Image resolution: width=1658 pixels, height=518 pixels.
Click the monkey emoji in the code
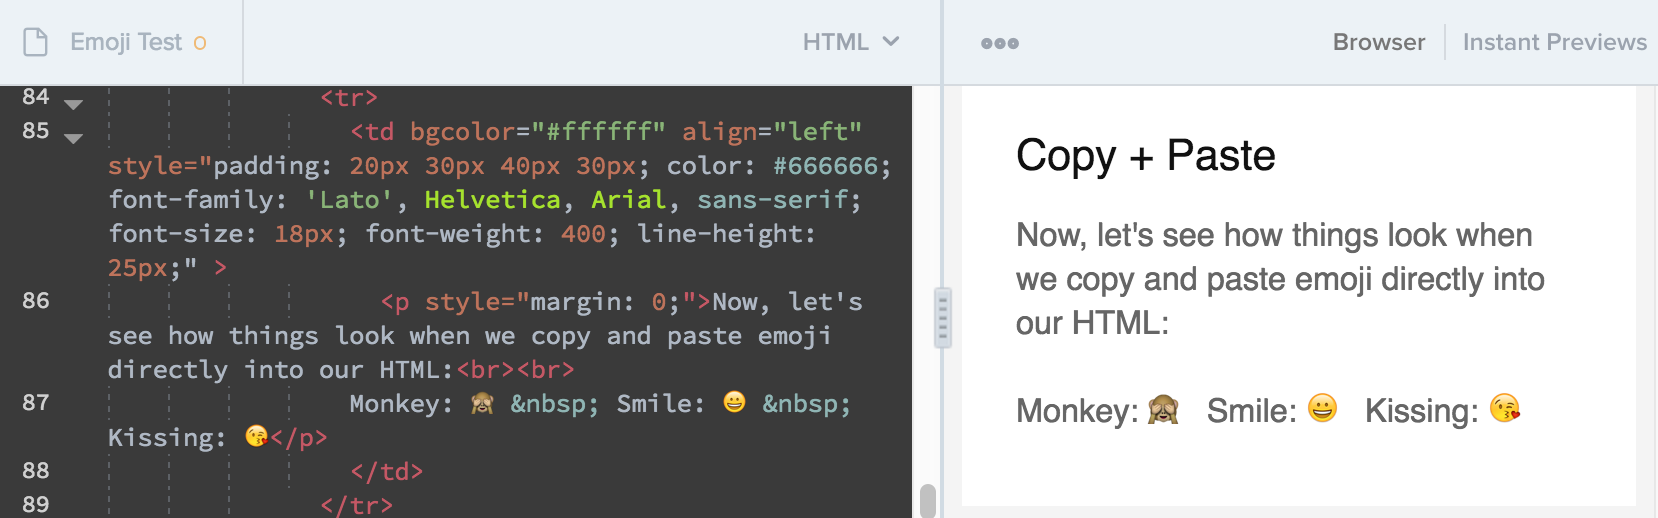pos(482,403)
